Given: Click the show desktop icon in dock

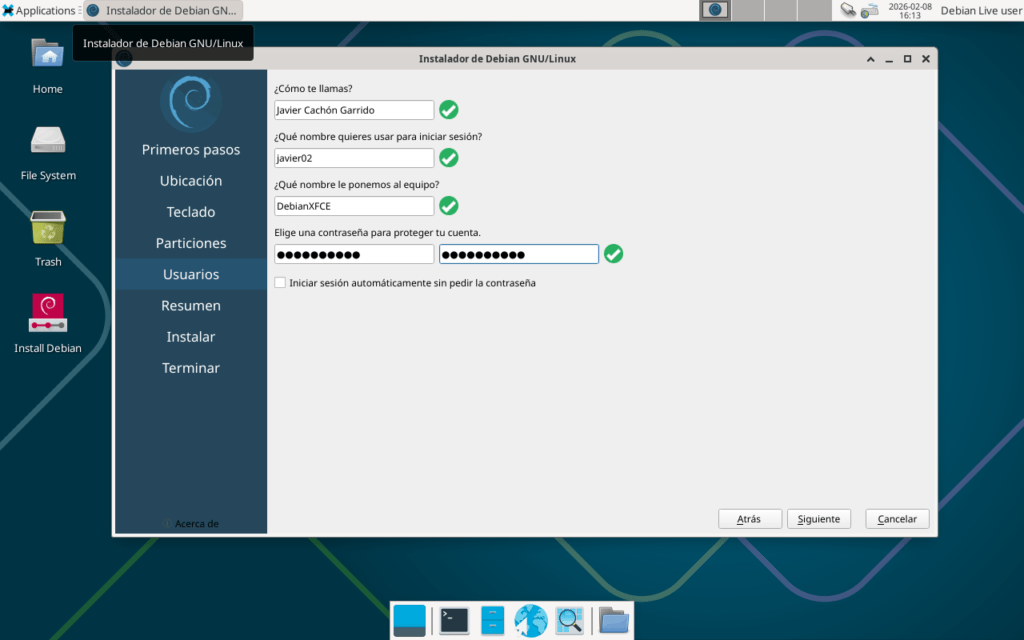Looking at the screenshot, I should (409, 621).
